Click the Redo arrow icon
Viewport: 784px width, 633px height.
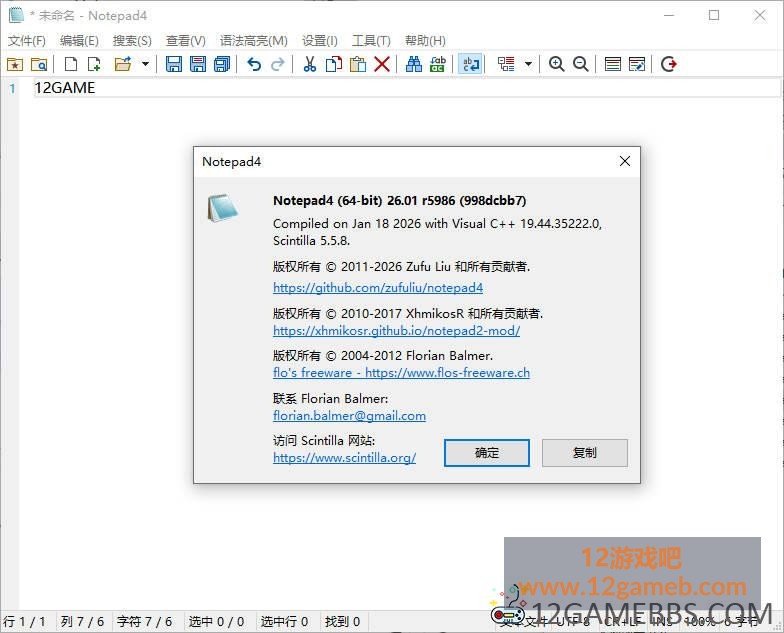(x=278, y=64)
